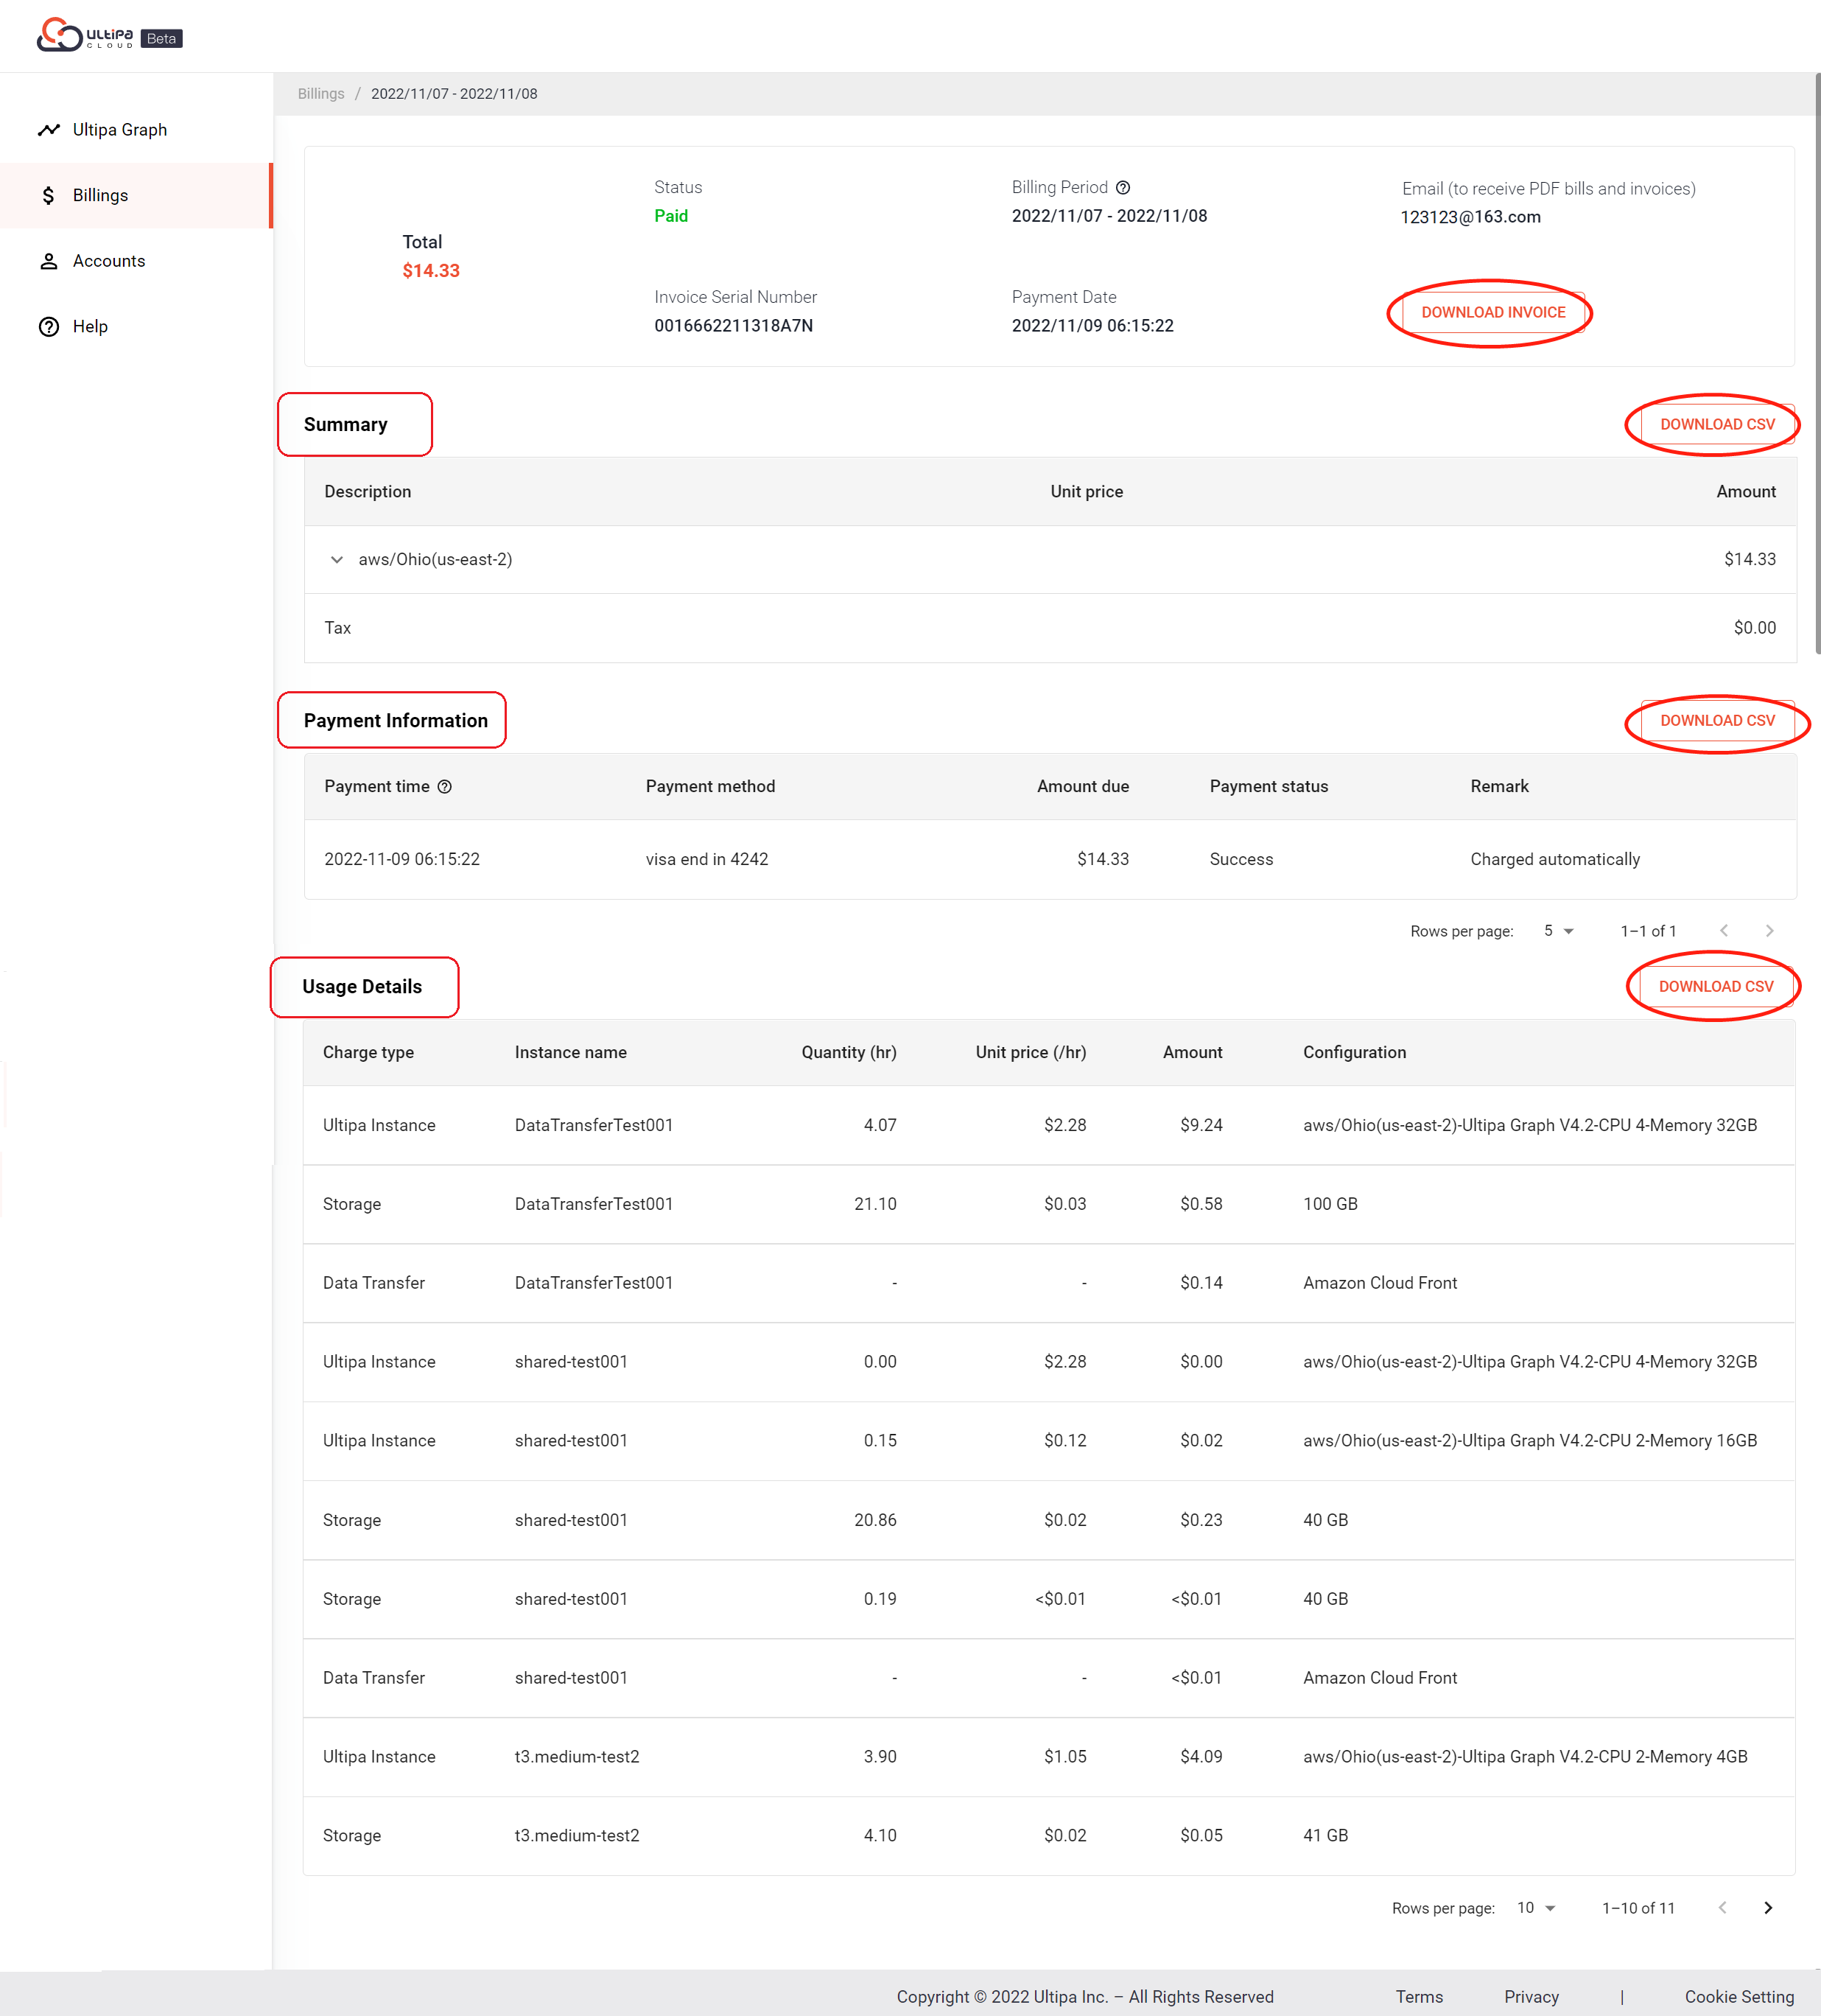Click the CPU 2-Memory 4GB configuration cell
This screenshot has height=2016, width=1821.
(1525, 1757)
